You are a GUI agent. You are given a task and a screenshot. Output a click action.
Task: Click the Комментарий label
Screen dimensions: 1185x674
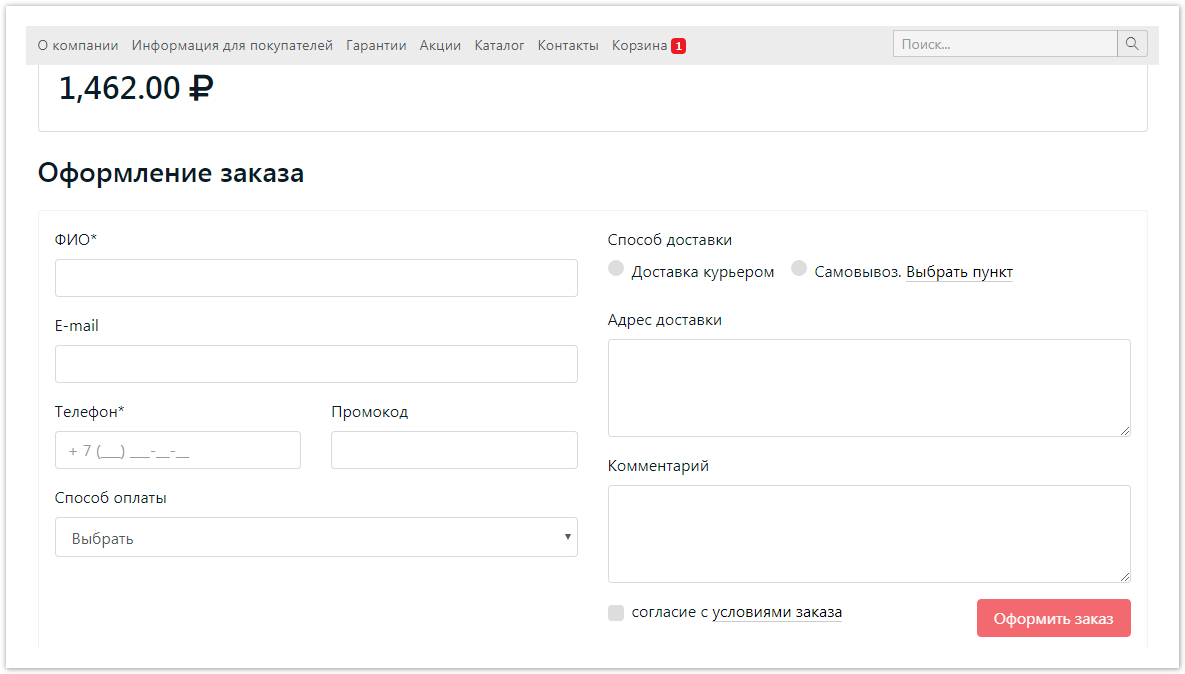[658, 466]
